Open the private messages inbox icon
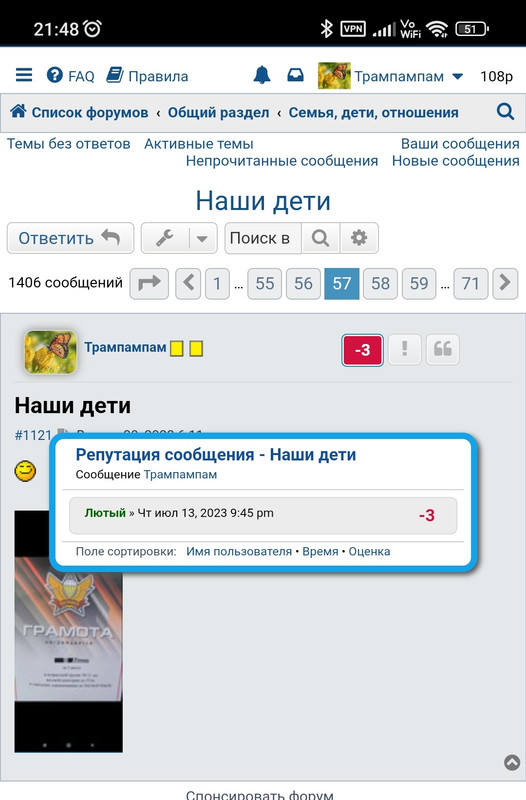Viewport: 526px width, 800px height. click(x=295, y=76)
